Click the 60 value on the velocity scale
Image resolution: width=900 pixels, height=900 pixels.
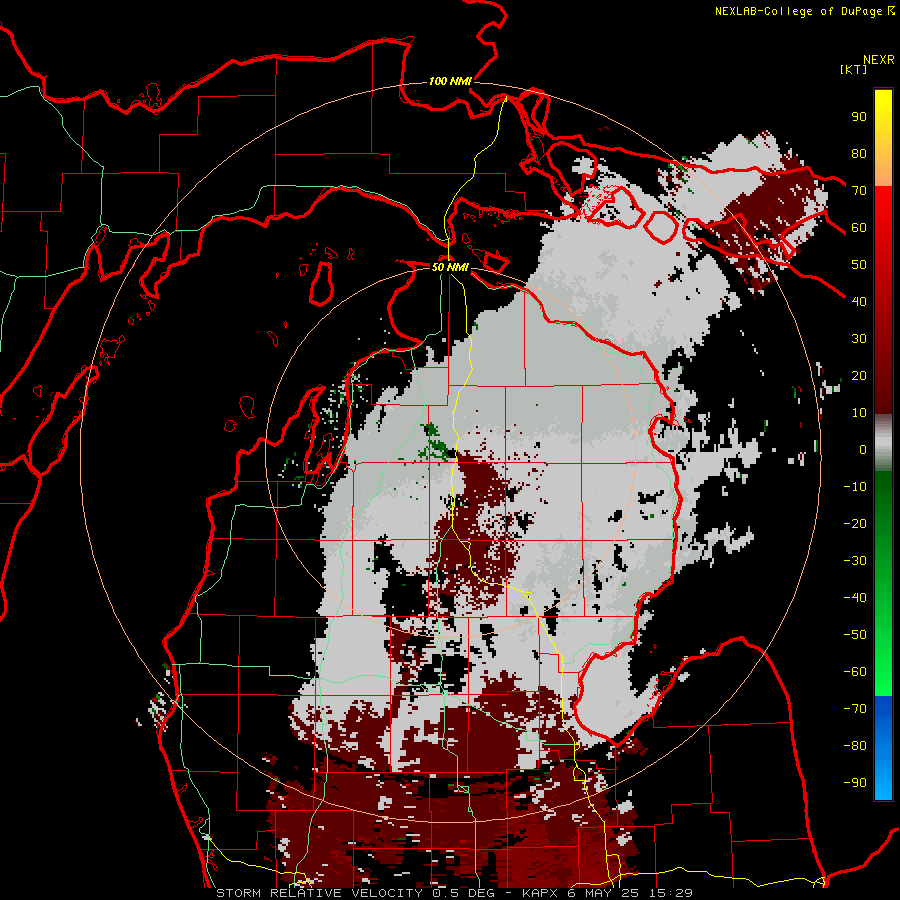pos(859,227)
